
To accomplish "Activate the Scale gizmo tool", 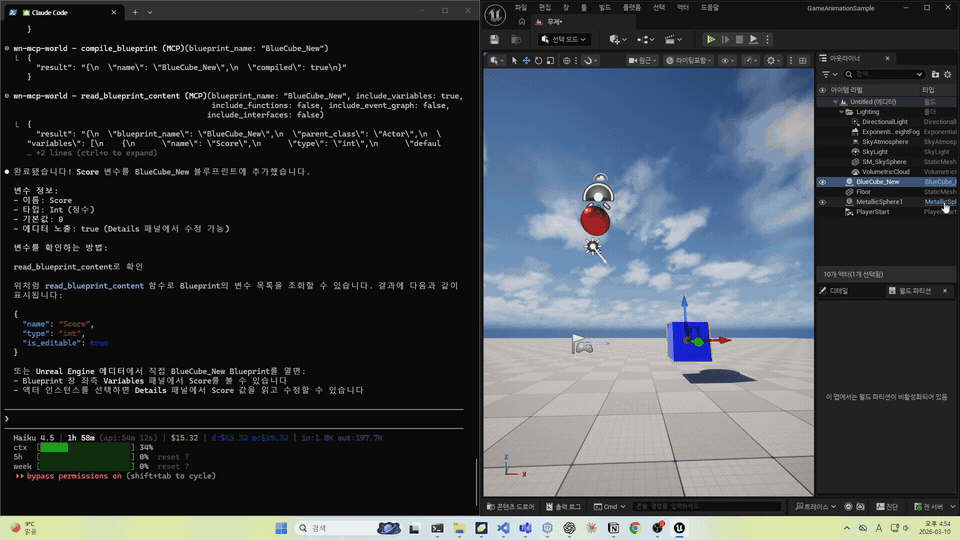I will (550, 61).
